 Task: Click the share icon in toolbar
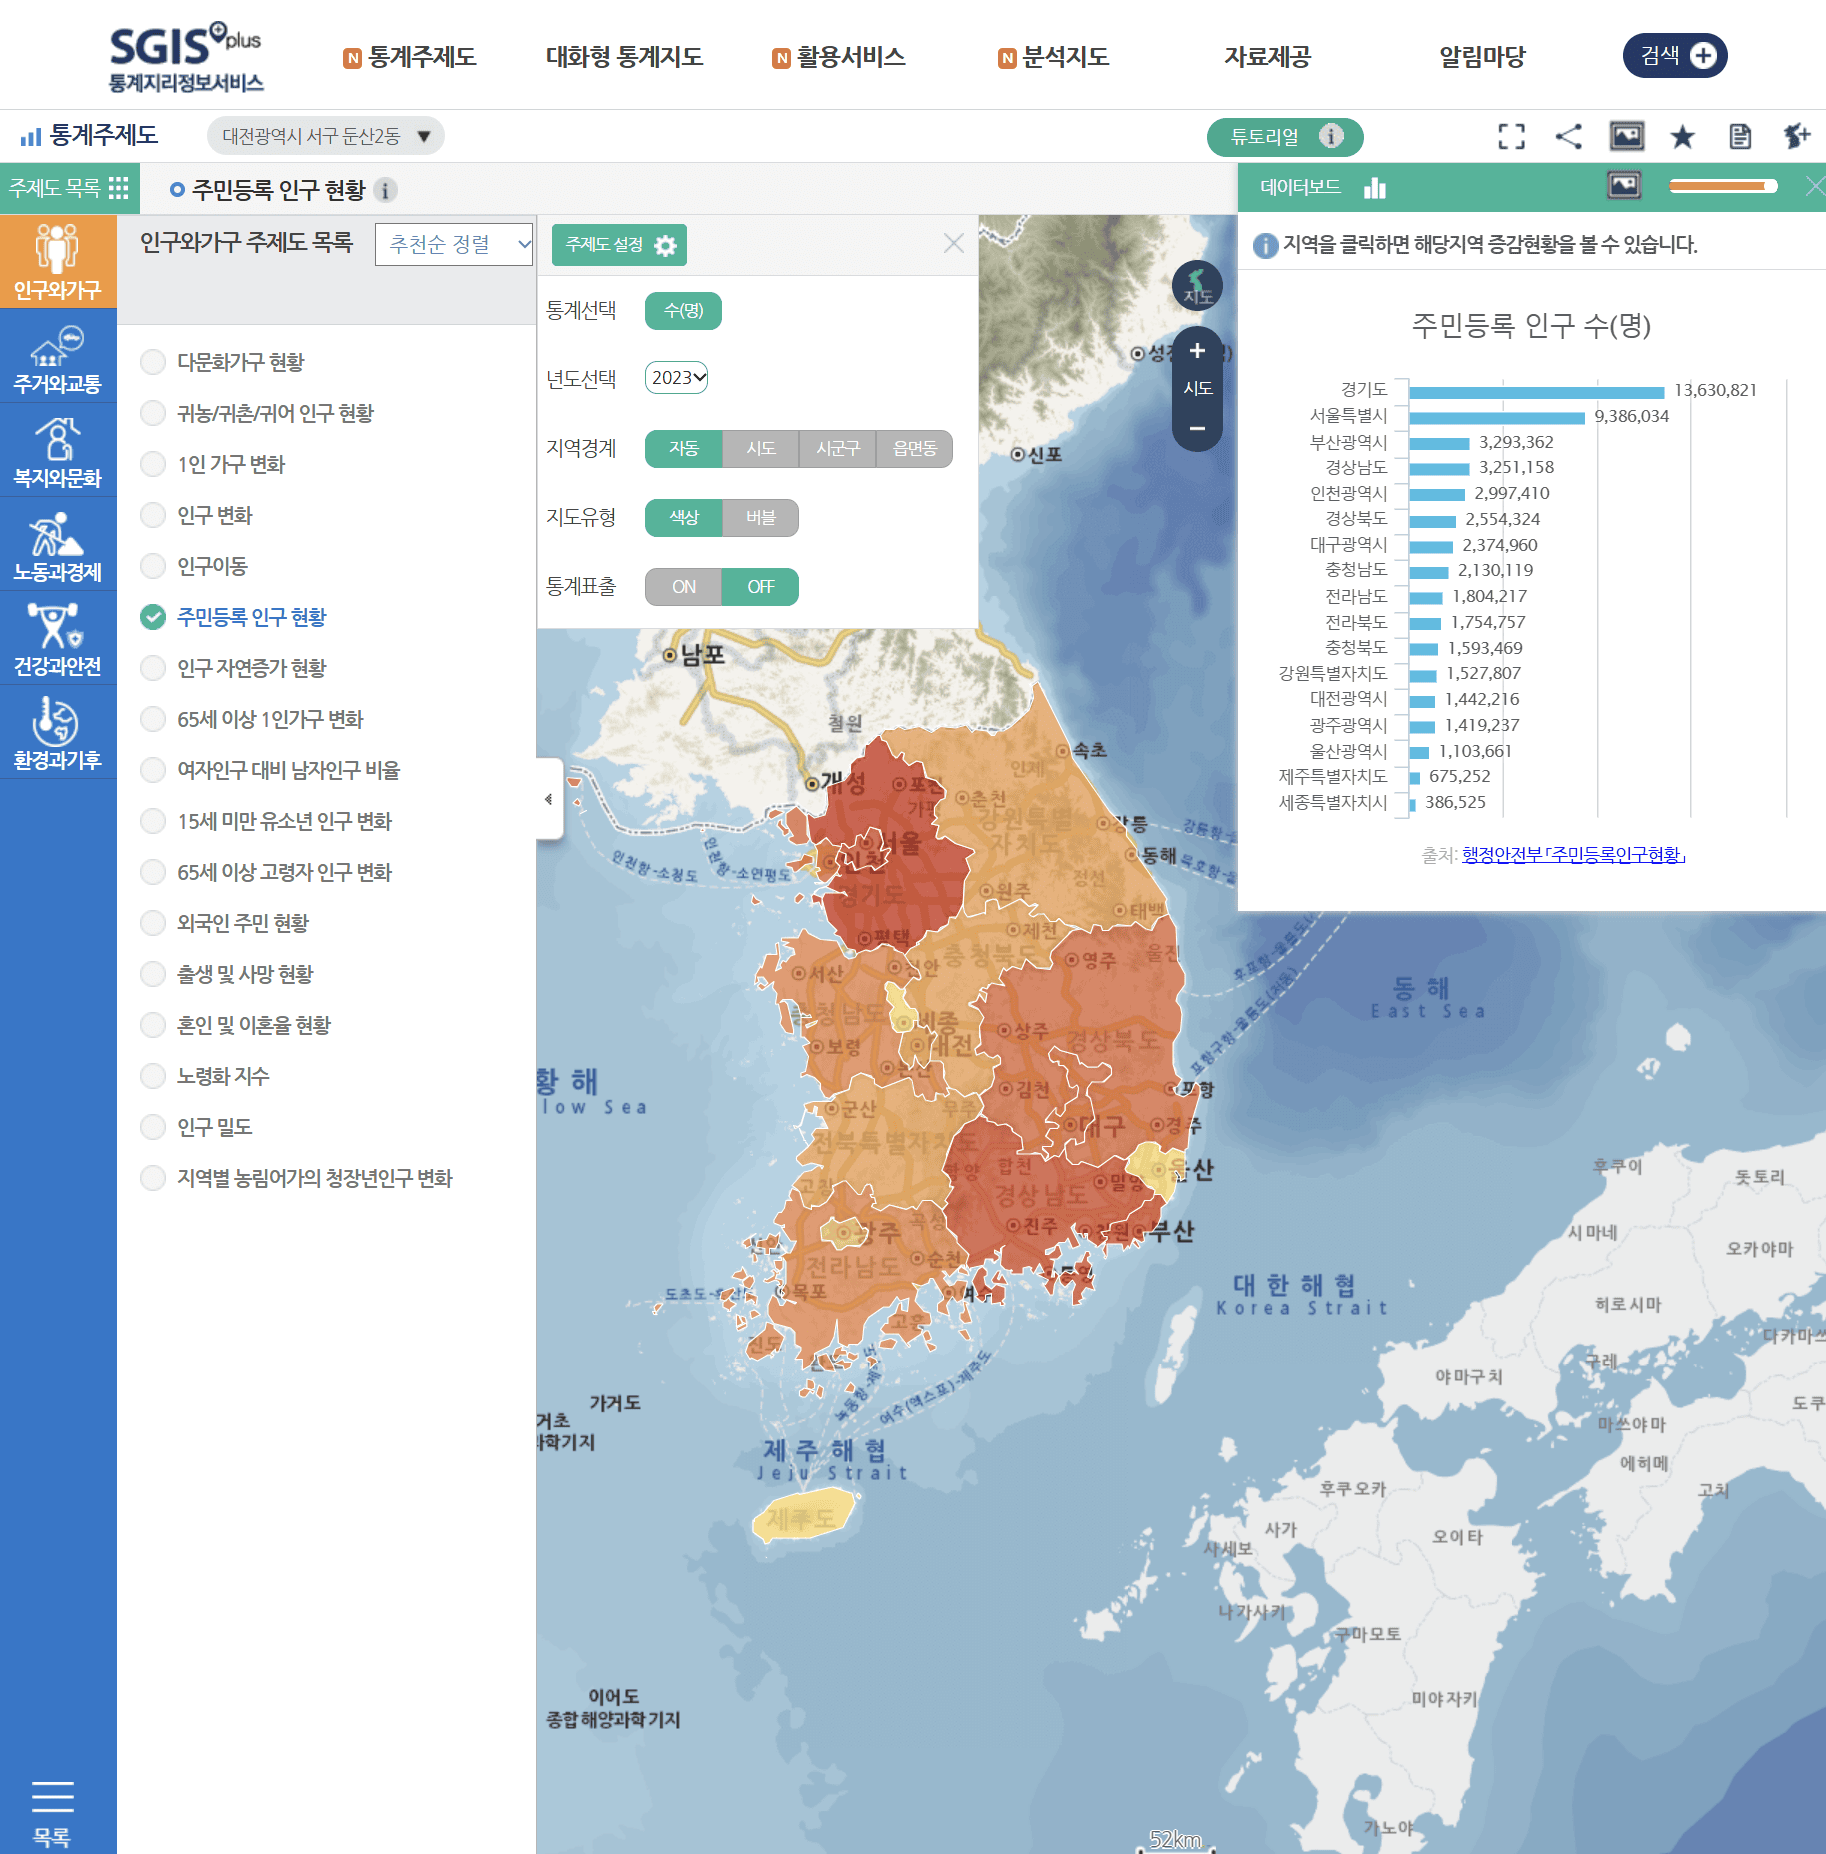point(1568,136)
